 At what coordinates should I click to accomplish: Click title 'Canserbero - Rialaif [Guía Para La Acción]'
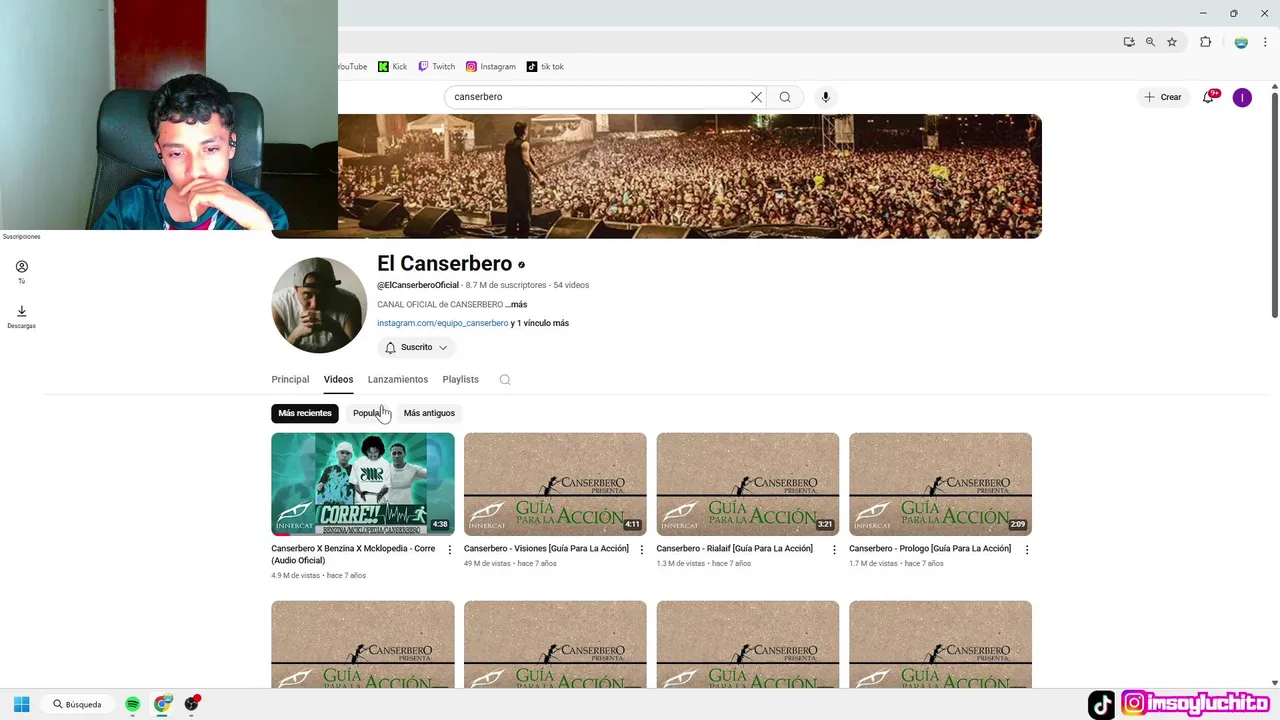735,549
